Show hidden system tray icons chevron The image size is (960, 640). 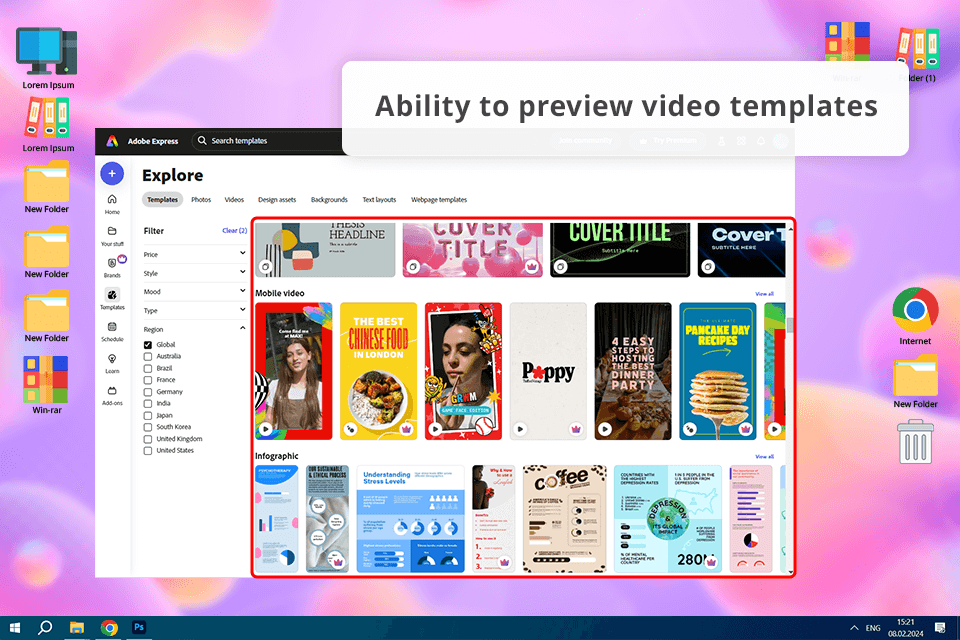coord(853,628)
